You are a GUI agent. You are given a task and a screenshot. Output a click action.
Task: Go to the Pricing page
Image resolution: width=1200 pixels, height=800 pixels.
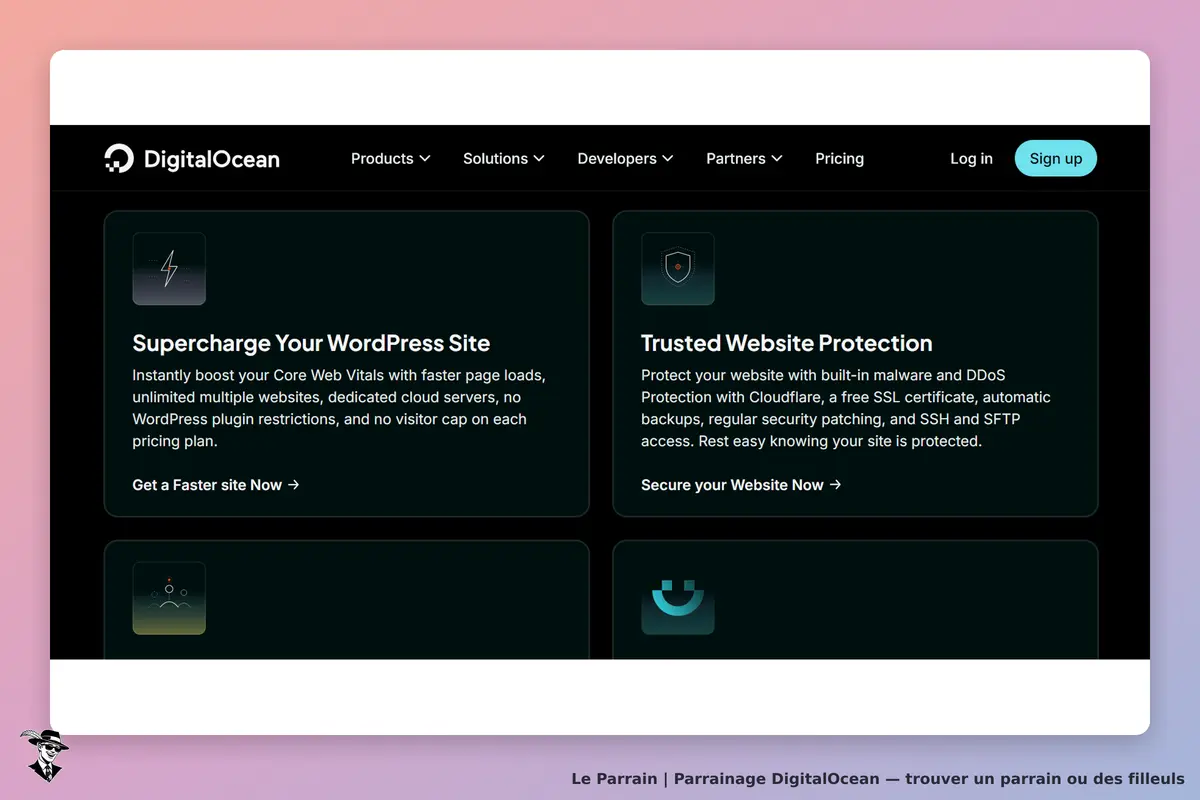pos(839,158)
